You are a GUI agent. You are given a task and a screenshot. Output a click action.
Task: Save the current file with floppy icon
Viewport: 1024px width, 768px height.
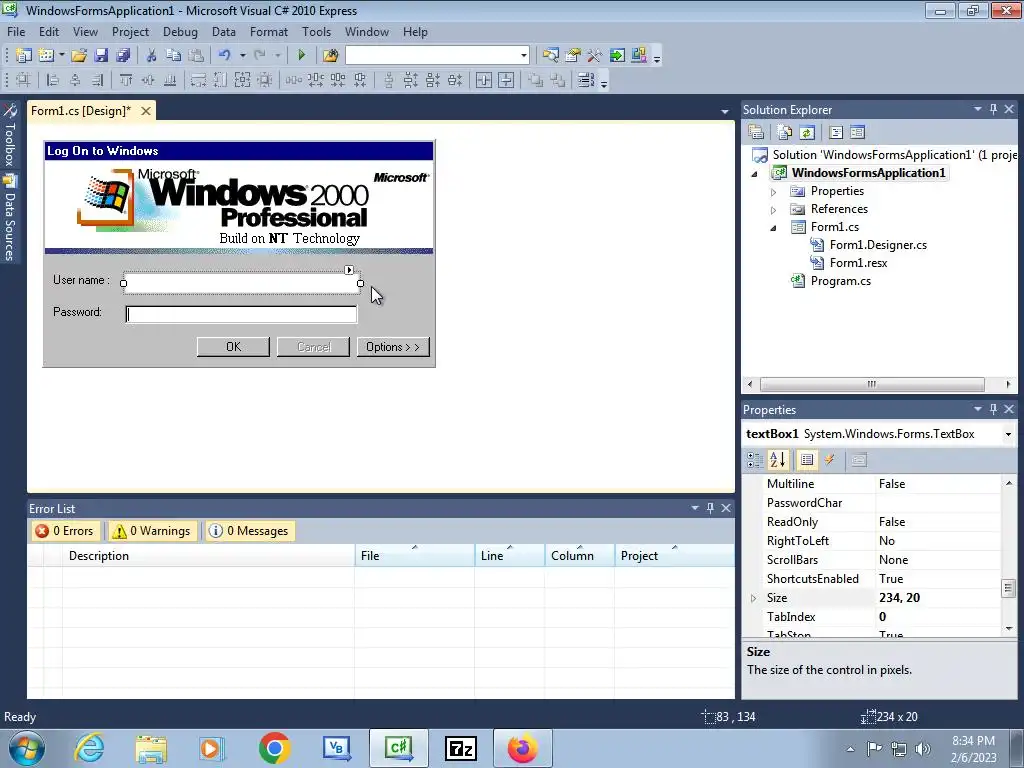click(101, 56)
